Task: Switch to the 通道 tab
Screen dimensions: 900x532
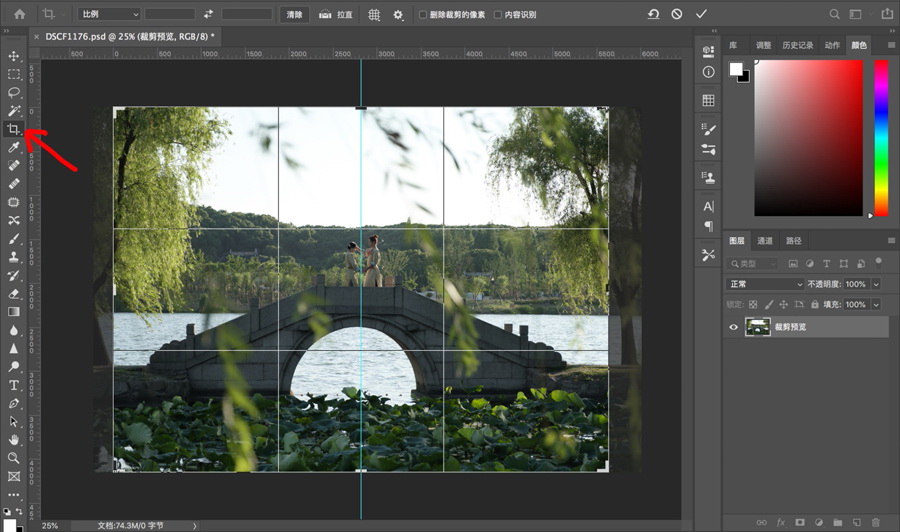Action: pyautogui.click(x=764, y=241)
